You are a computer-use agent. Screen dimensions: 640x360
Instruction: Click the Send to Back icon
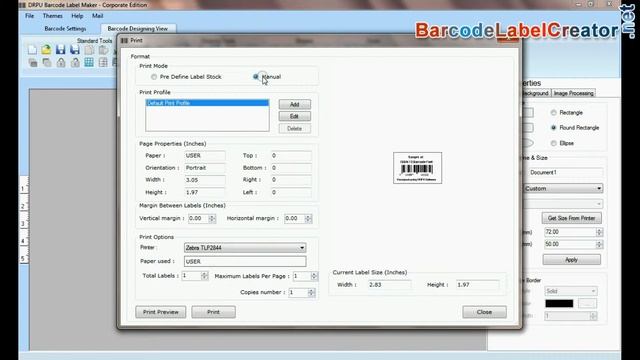pyautogui.click(x=47, y=62)
